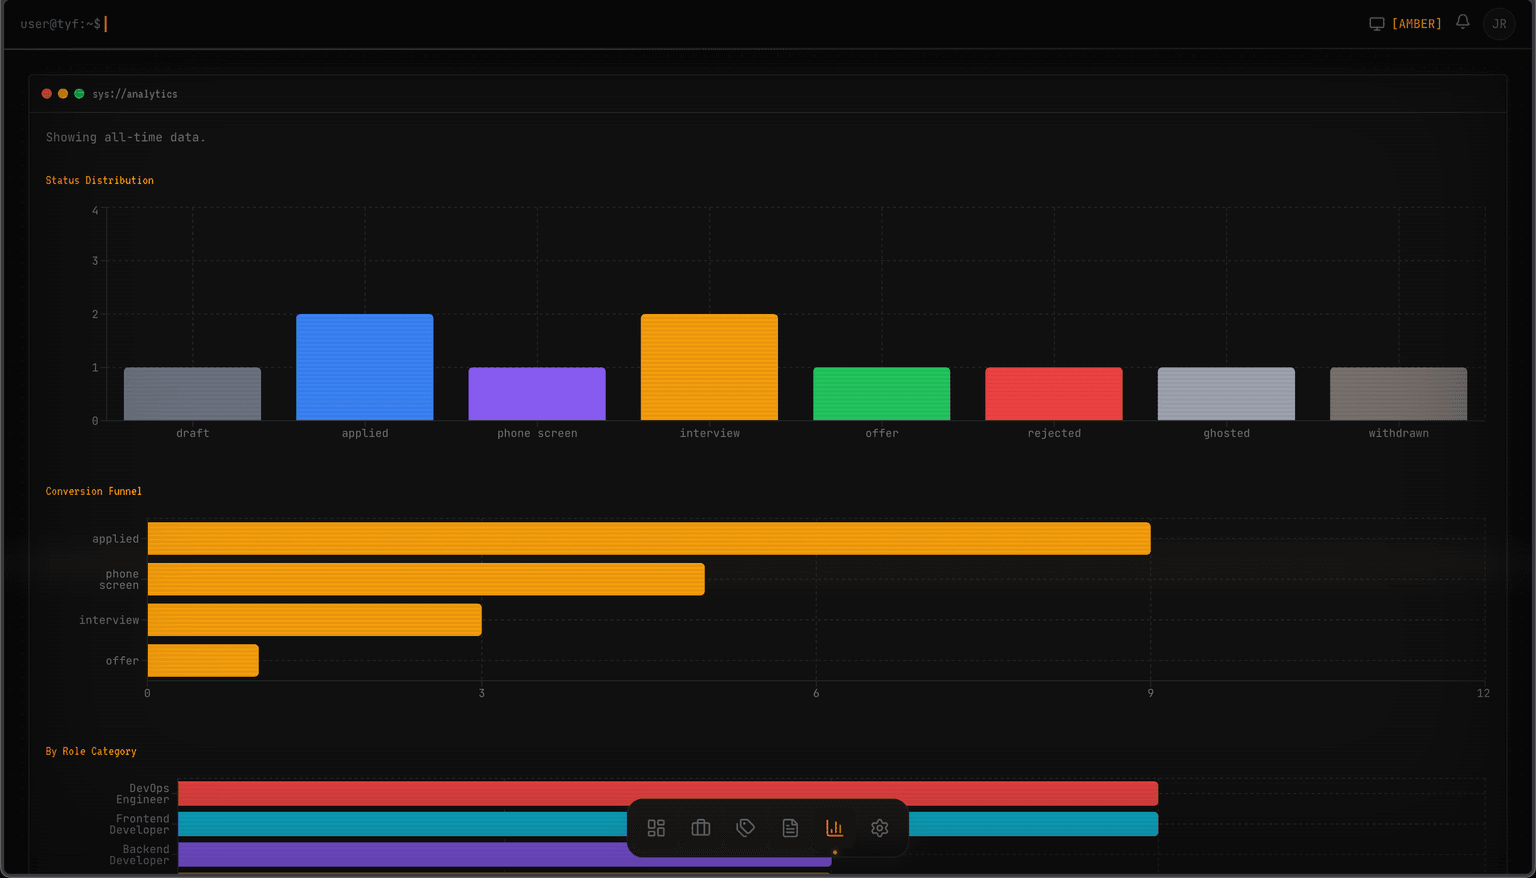Click the red rejected bar
The height and width of the screenshot is (878, 1536).
tap(1054, 393)
